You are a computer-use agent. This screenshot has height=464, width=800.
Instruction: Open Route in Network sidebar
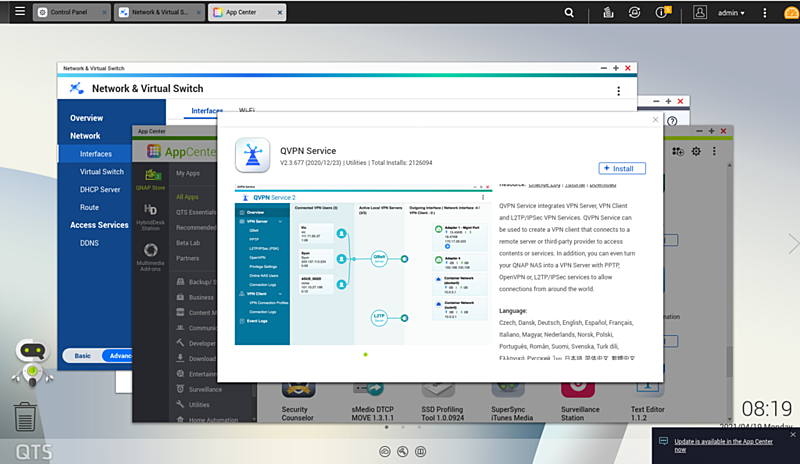tap(89, 207)
